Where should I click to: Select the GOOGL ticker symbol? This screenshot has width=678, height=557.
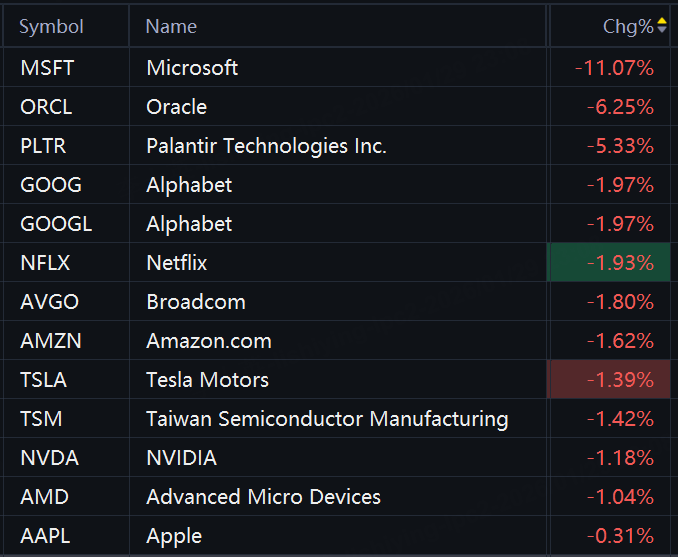(x=56, y=224)
